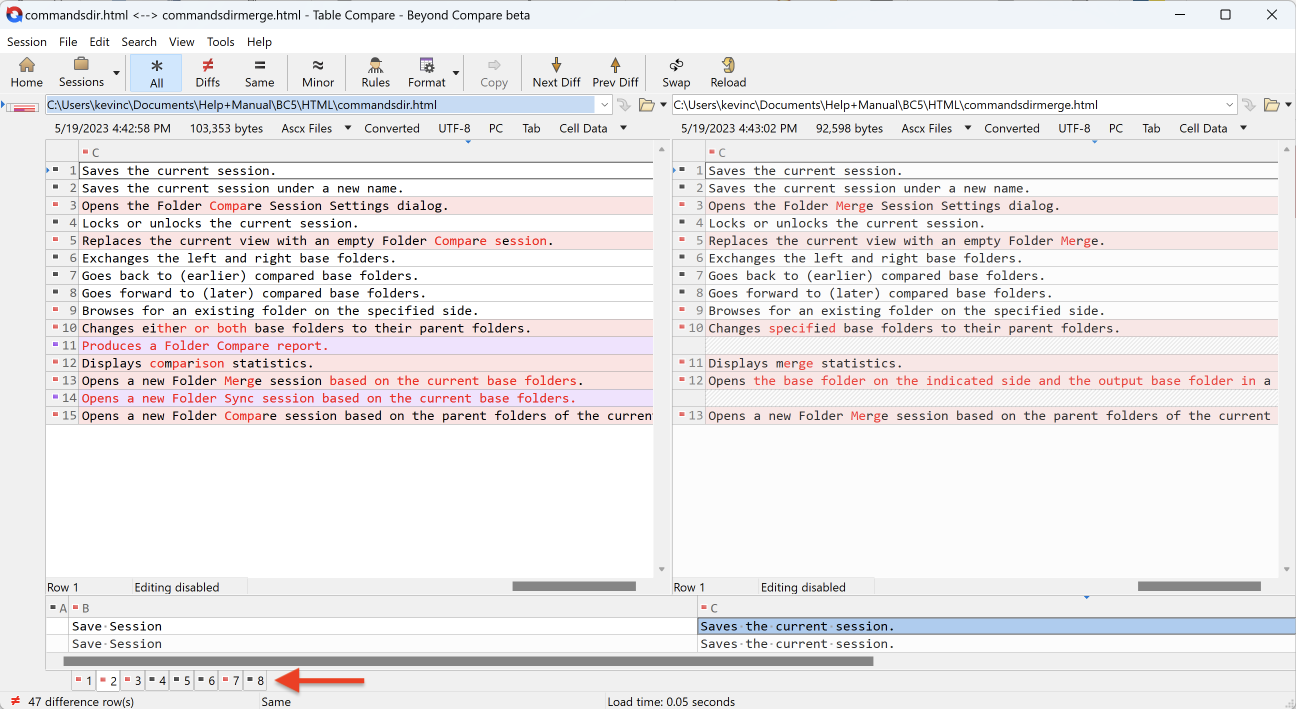This screenshot has height=709, width=1296.
Task: Select column tab 2
Action: point(109,680)
